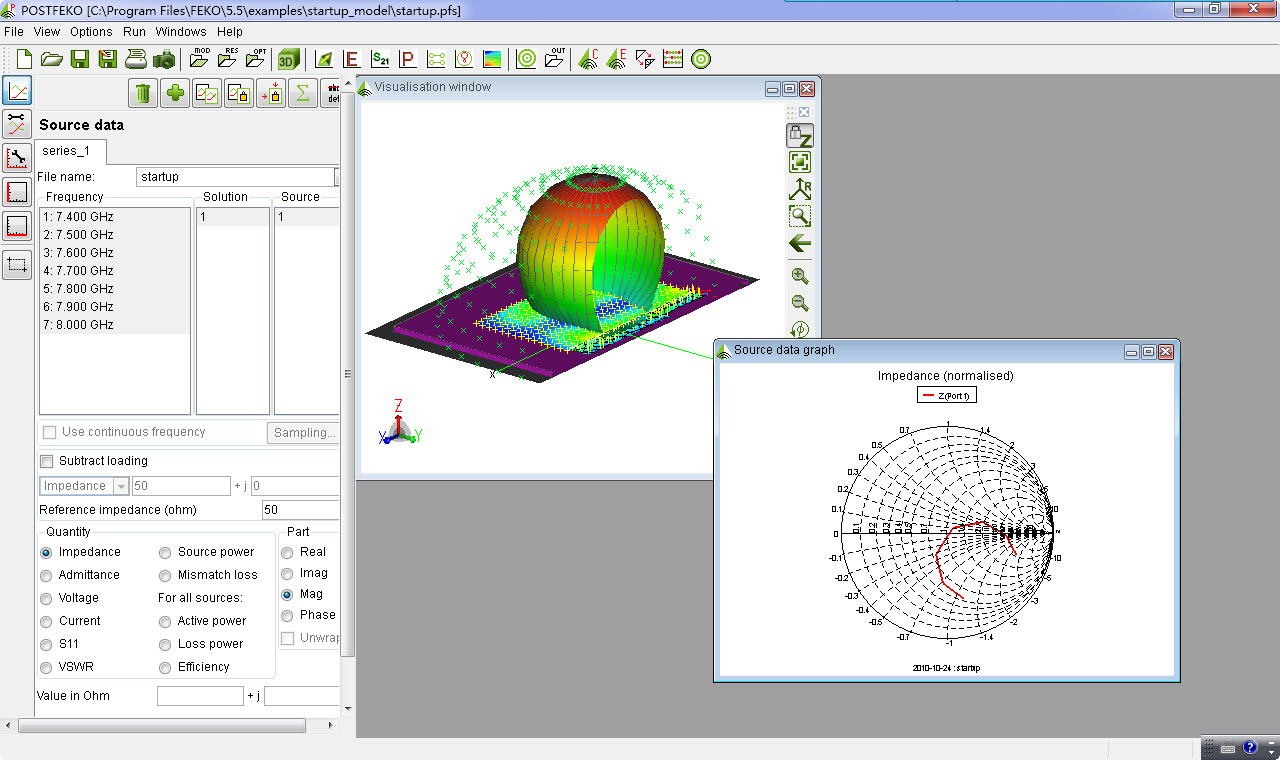This screenshot has height=760, width=1280.
Task: Select the Impedance quantity radio button
Action: [x=46, y=552]
